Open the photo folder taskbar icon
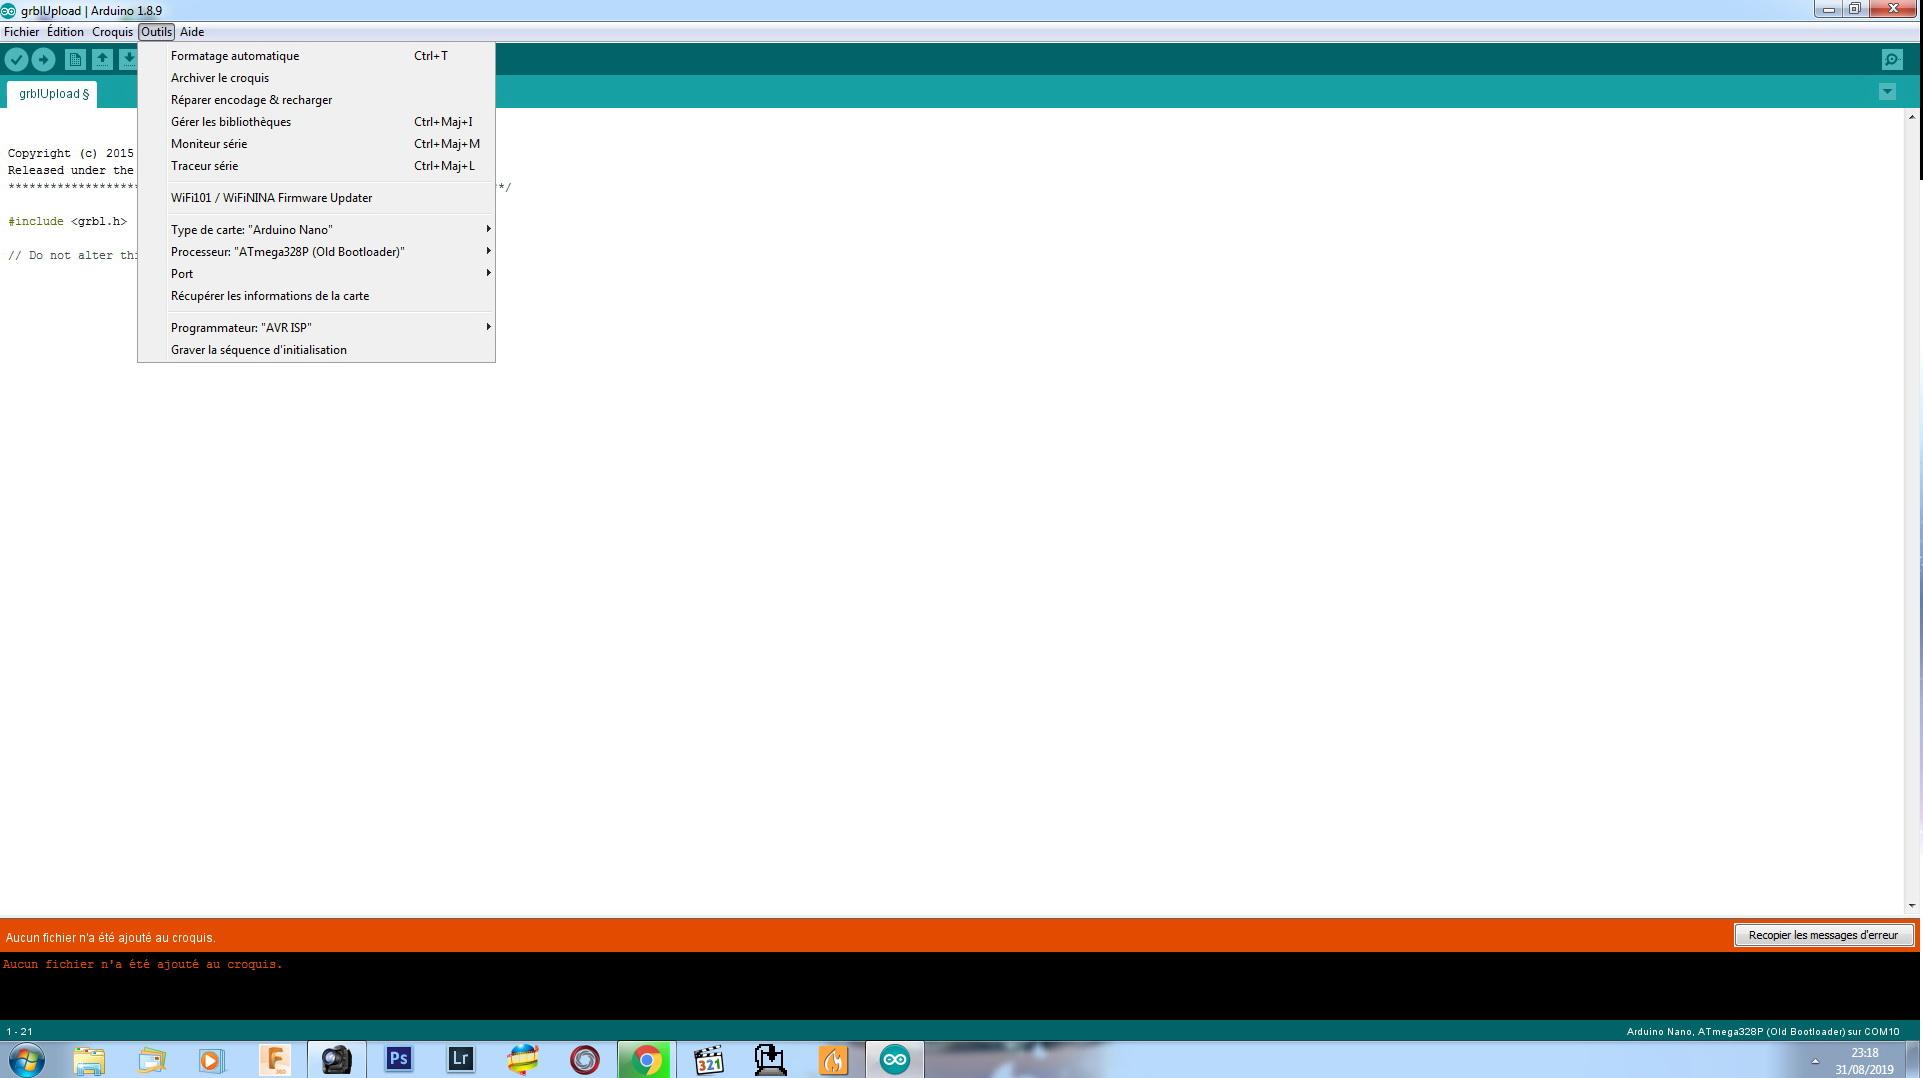 [150, 1060]
